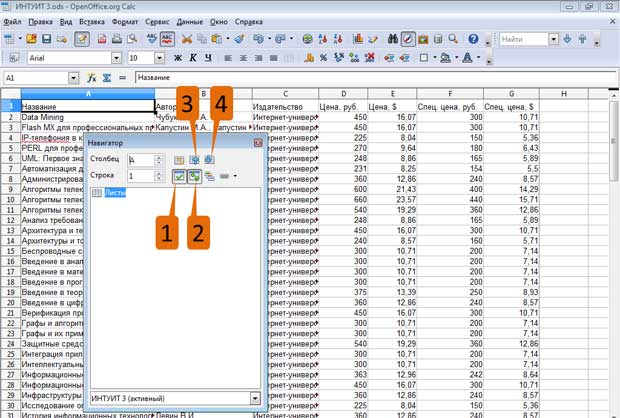Open Font Color dropdown arrow
Viewport: 620px width, 418px height.
point(478,58)
